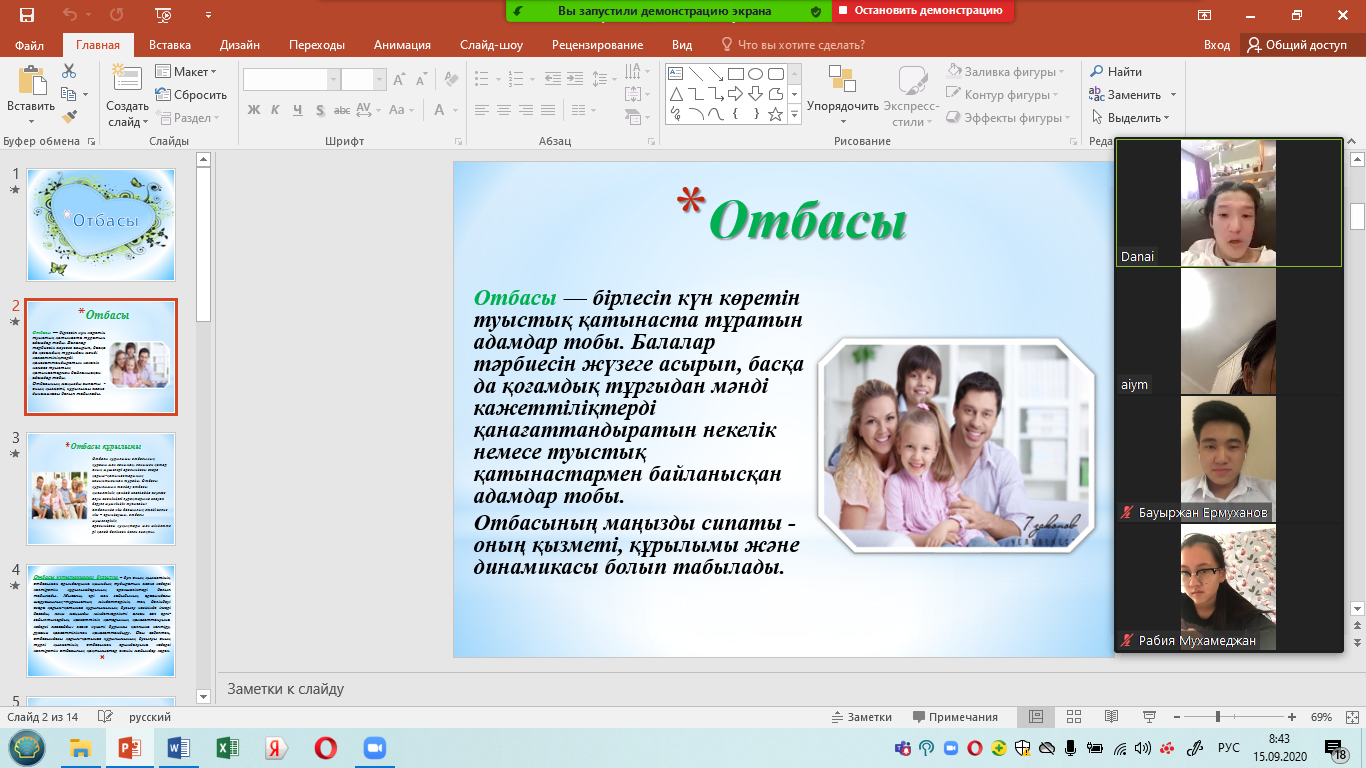Switch to Slide Sorter view icon
Viewport: 1366px width, 768px height.
coord(1073,717)
